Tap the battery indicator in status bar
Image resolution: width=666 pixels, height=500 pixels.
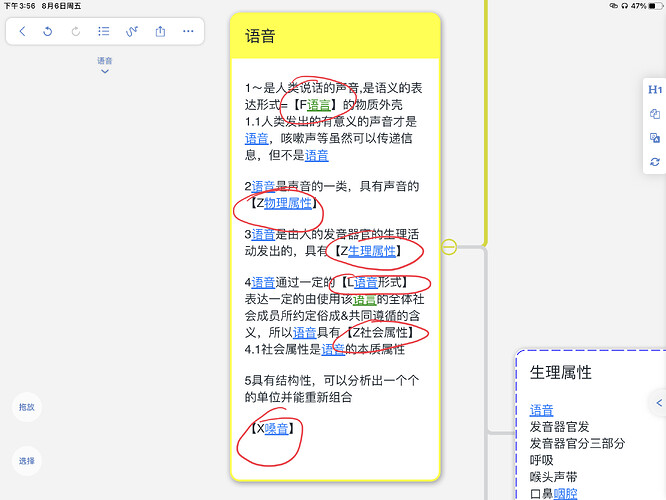click(x=655, y=6)
